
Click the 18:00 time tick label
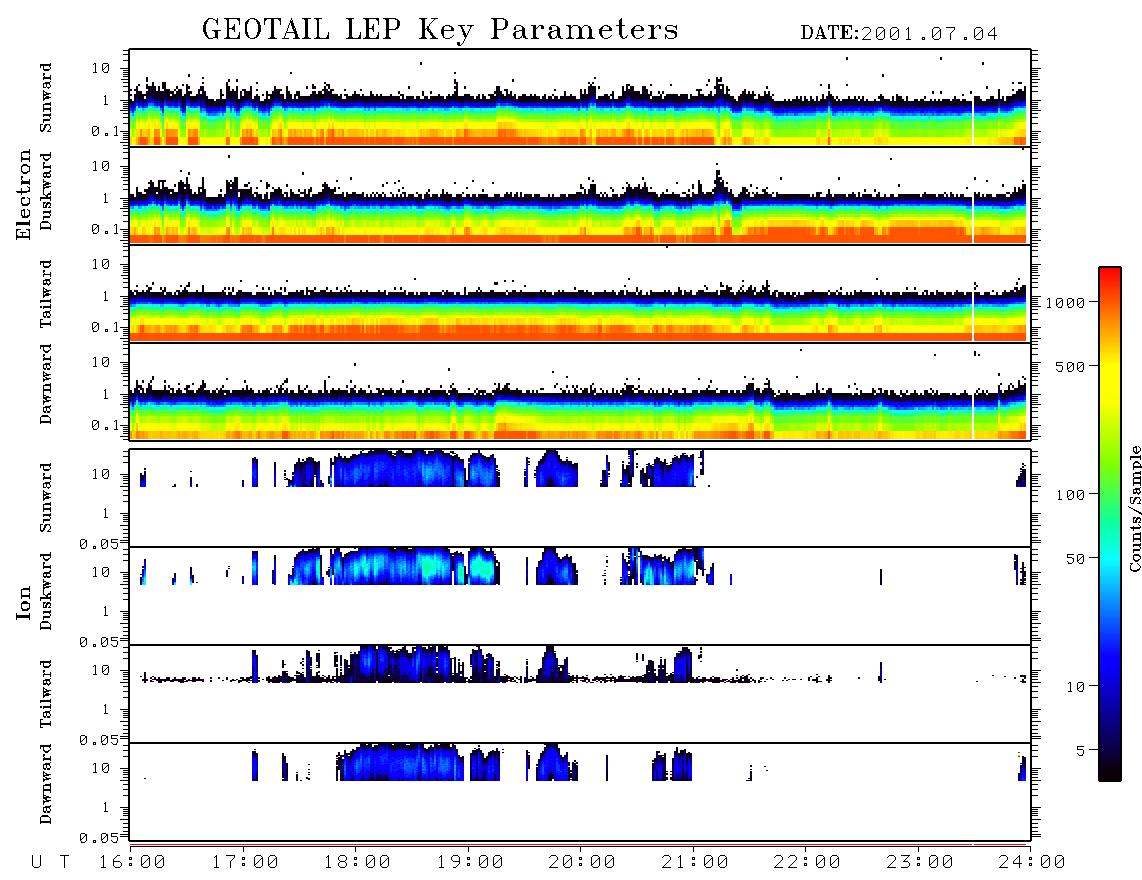(357, 863)
